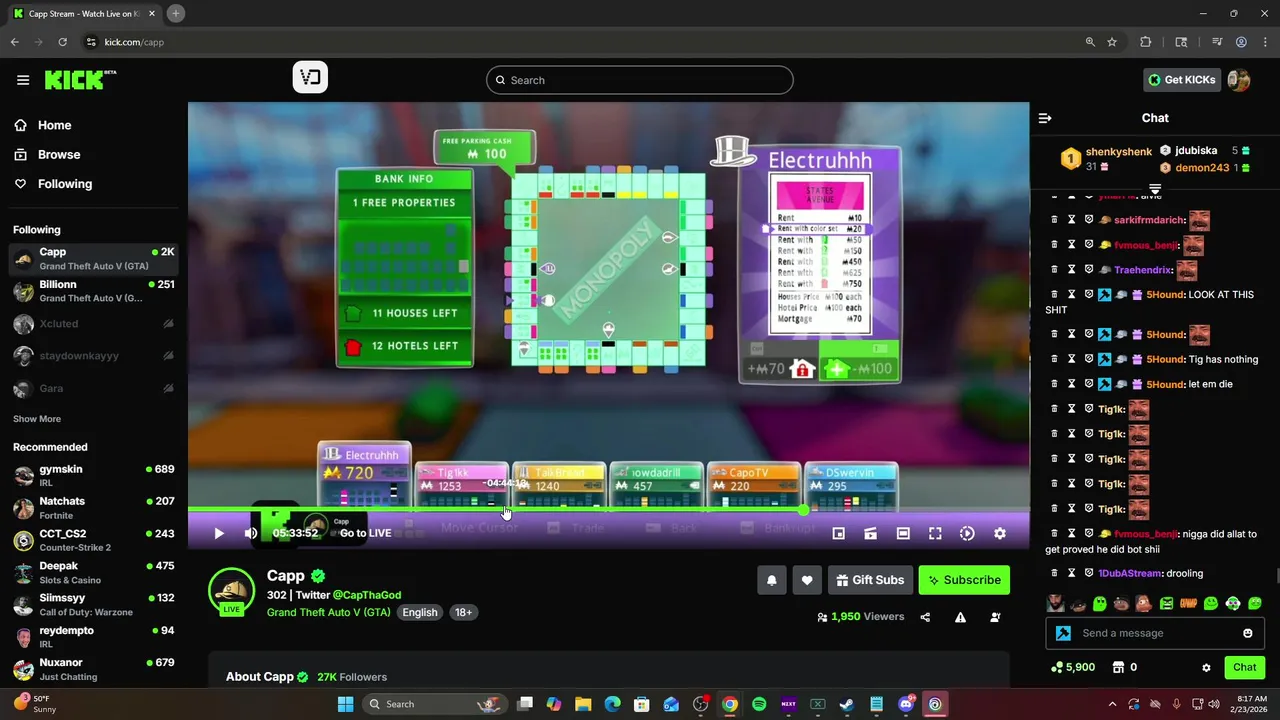Open Slimssyy recommended channel
Image resolution: width=1280 pixels, height=720 pixels.
click(94, 605)
